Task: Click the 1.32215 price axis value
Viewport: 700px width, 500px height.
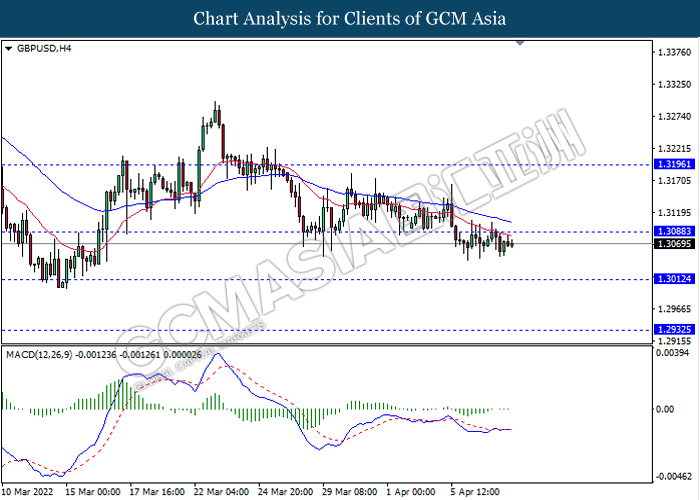Action: [x=675, y=149]
